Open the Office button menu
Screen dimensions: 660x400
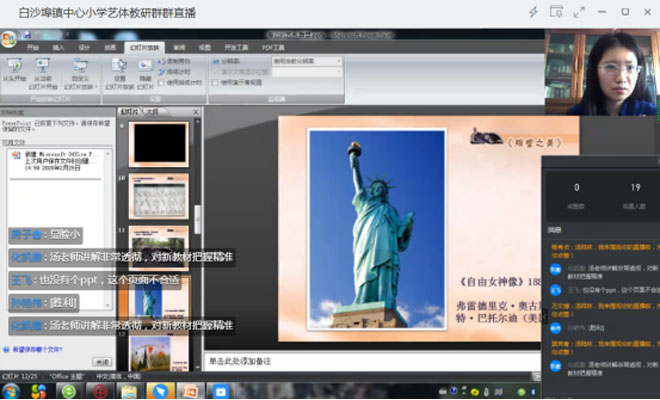tap(9, 39)
